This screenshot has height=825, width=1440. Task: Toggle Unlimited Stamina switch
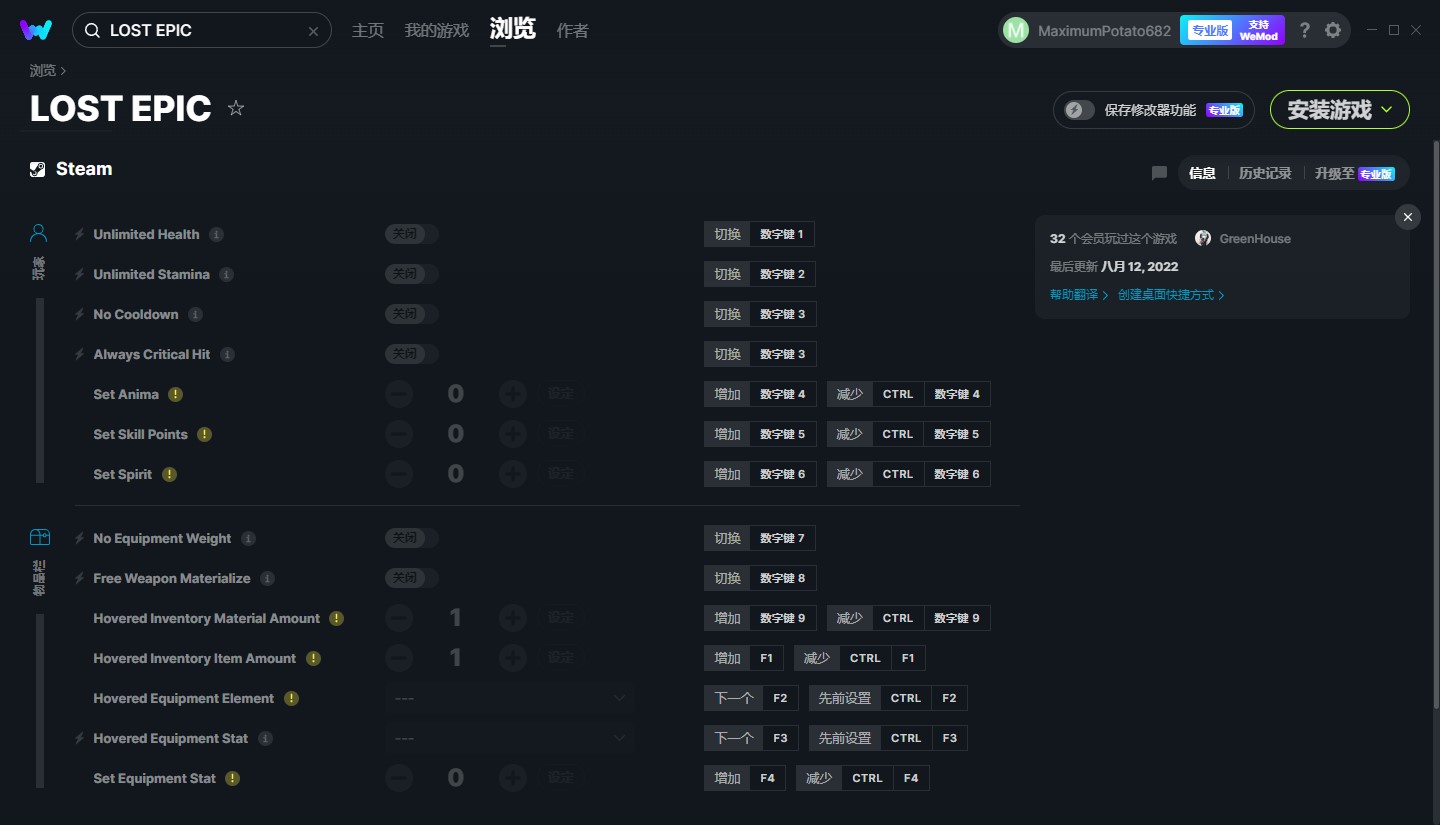(411, 274)
